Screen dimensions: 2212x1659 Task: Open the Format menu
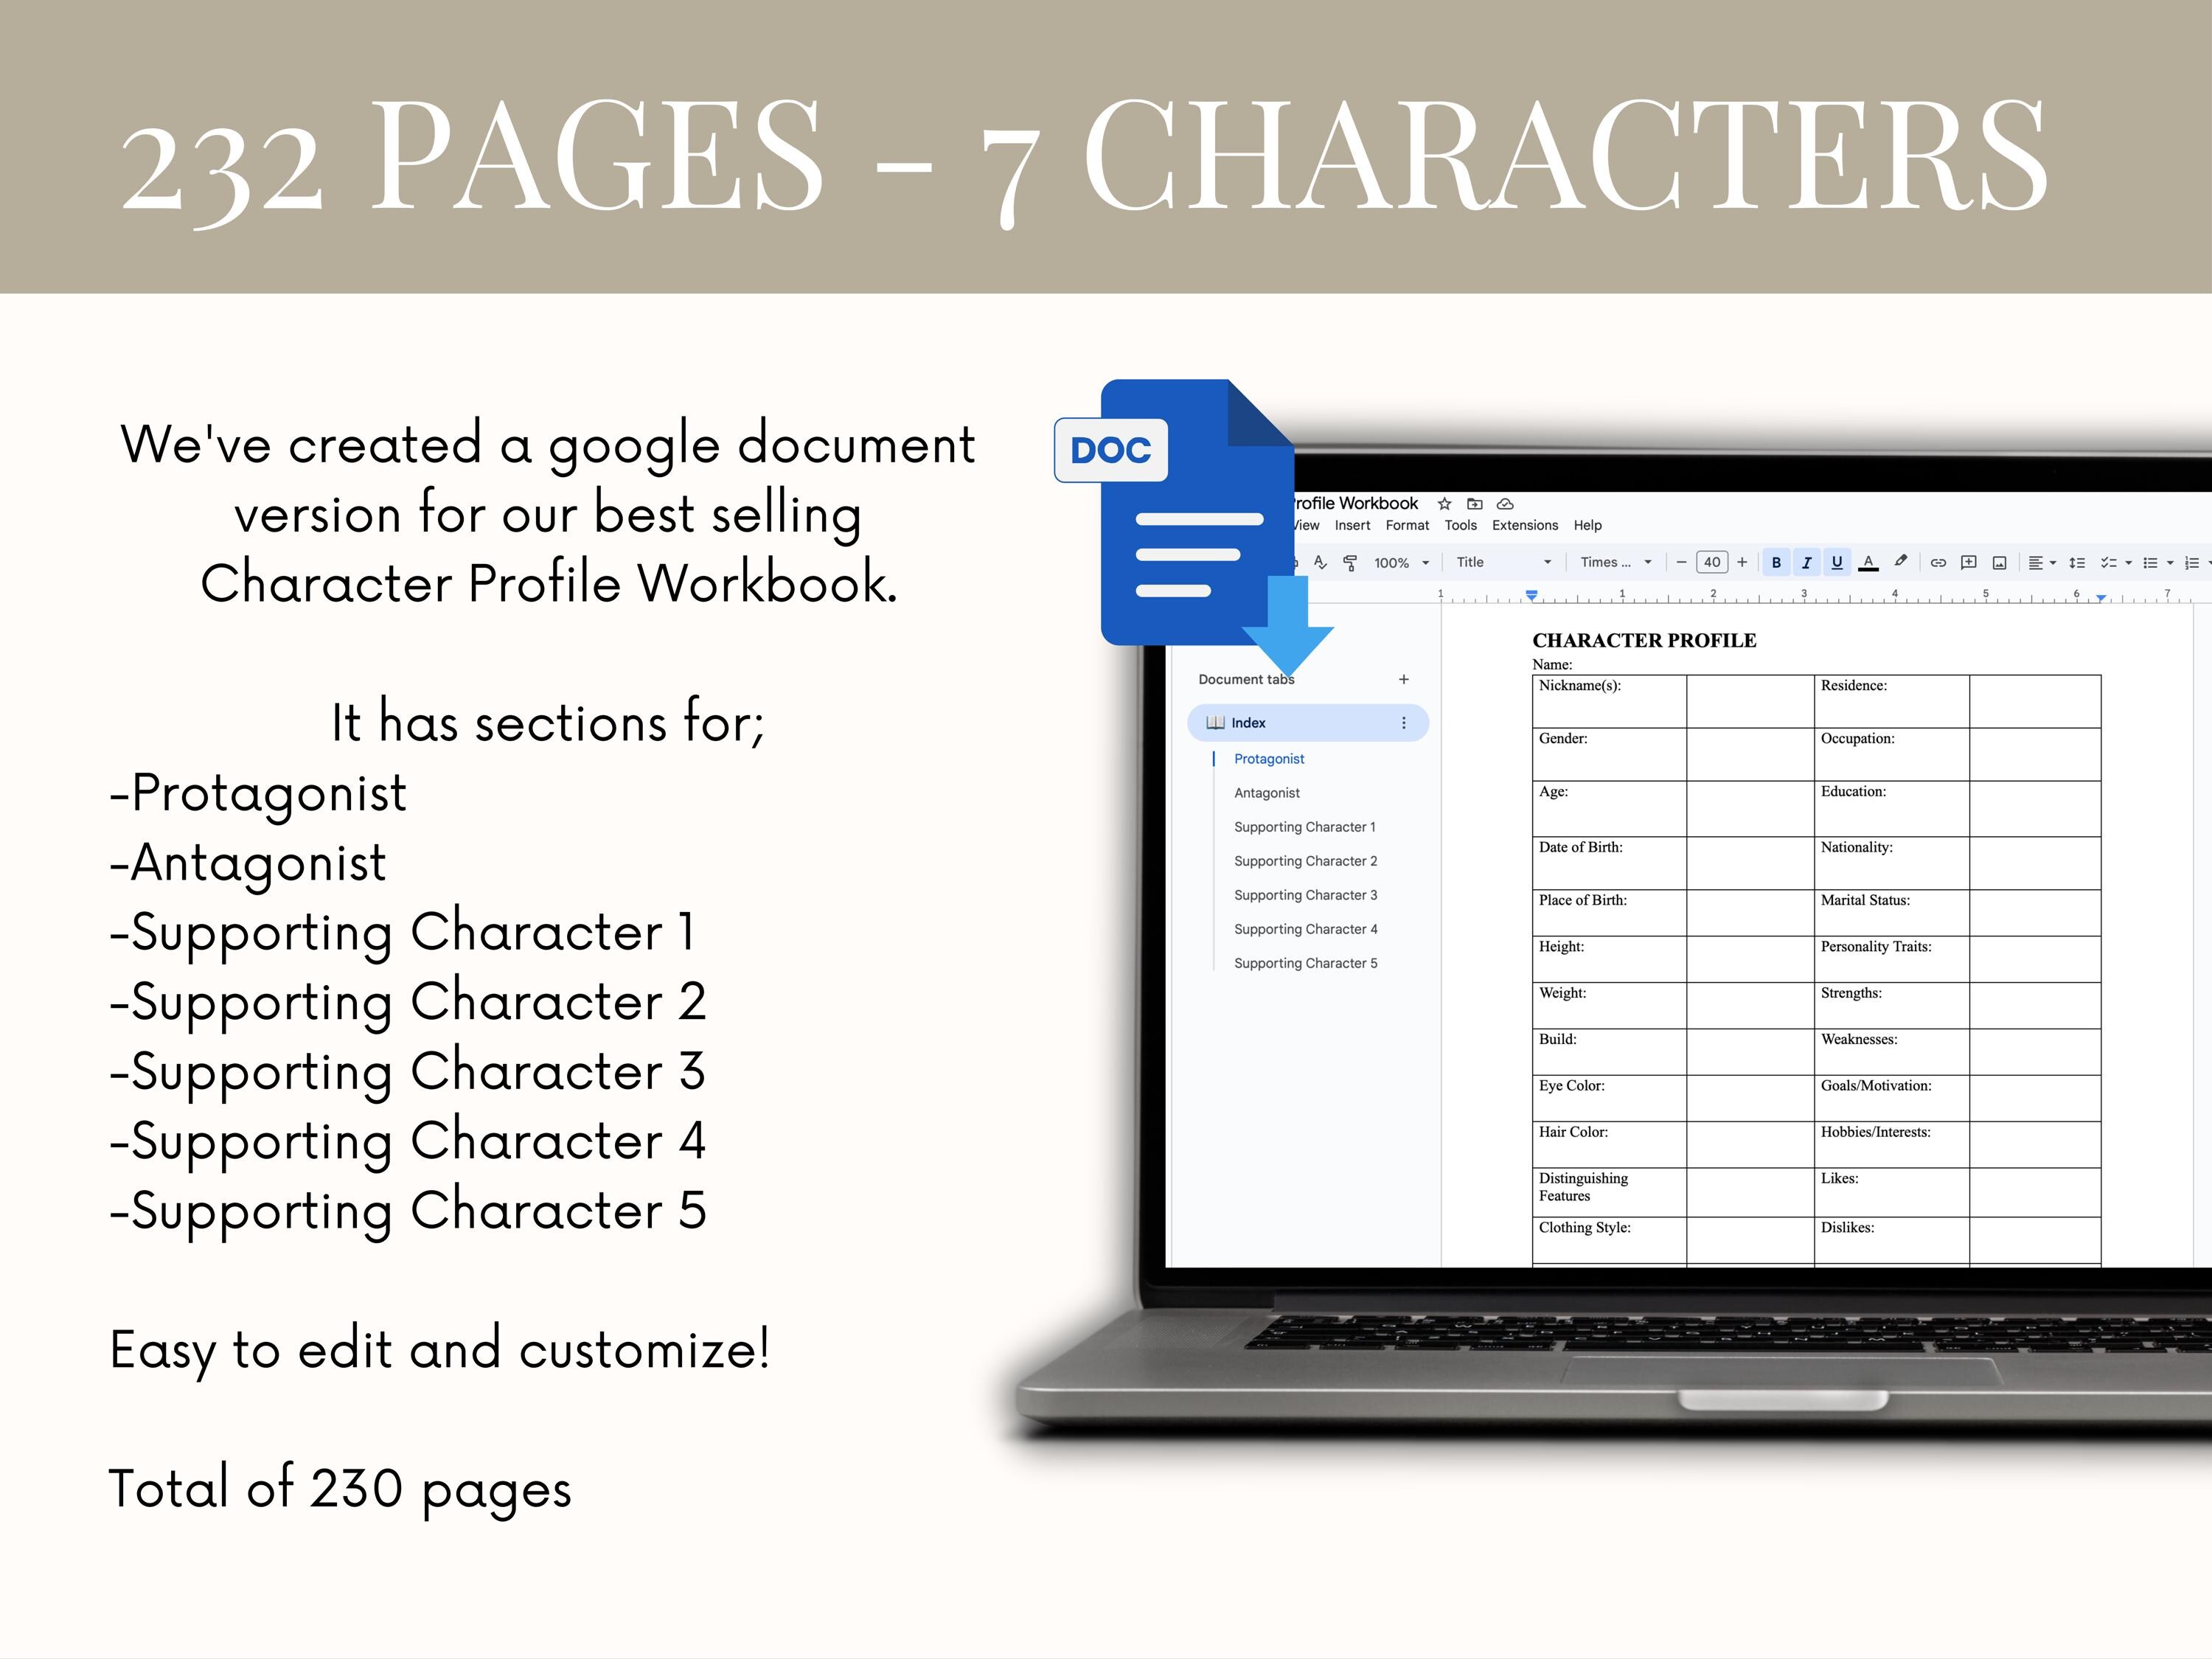point(1407,525)
